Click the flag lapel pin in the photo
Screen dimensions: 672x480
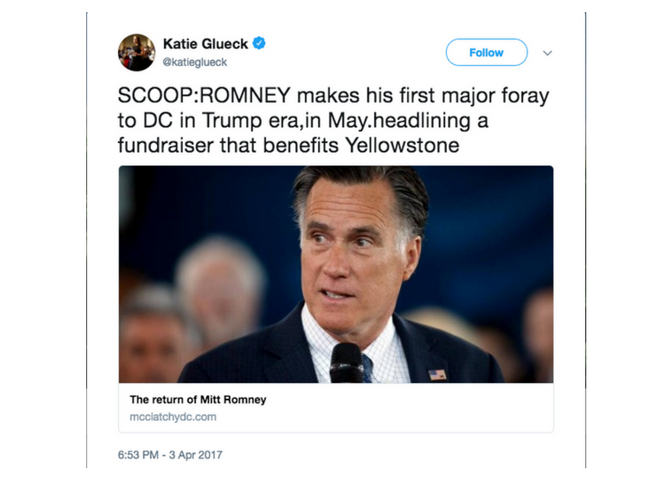436,375
